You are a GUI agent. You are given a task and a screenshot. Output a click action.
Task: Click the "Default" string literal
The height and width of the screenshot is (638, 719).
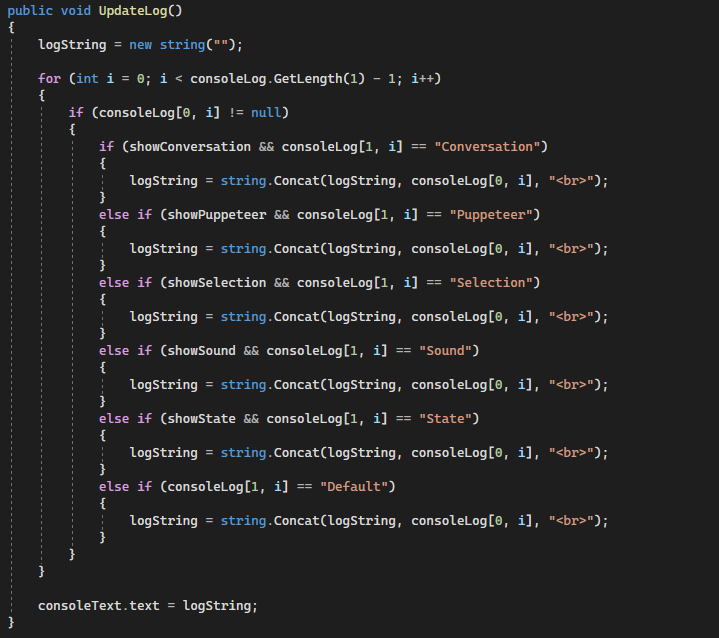point(354,486)
